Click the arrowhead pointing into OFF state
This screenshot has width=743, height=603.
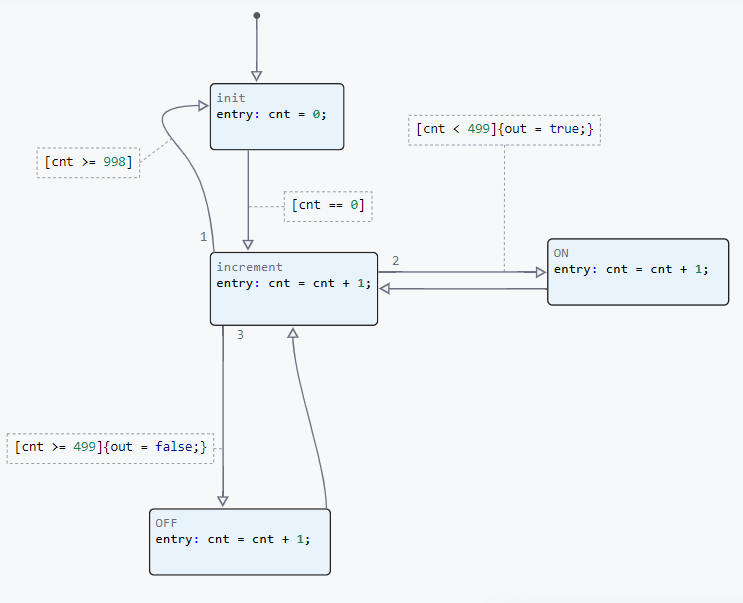click(x=223, y=501)
